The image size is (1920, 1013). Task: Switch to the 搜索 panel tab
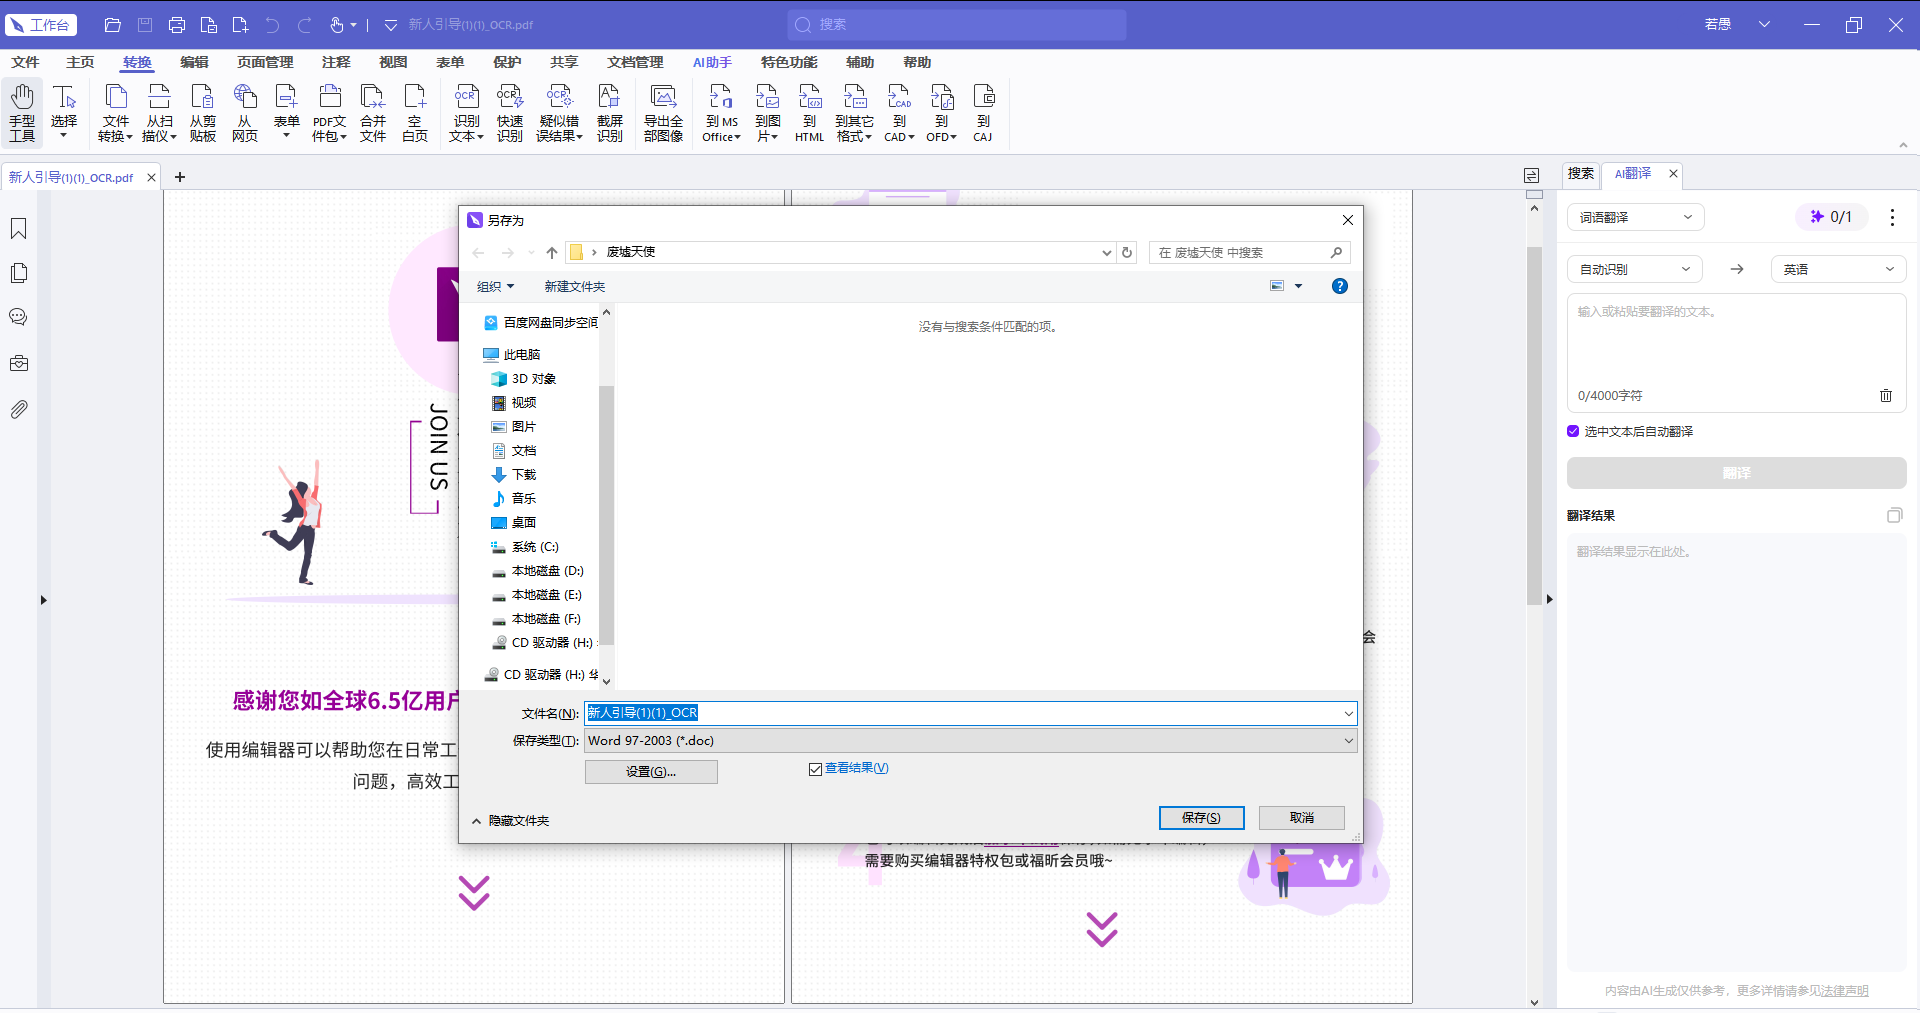coord(1580,173)
